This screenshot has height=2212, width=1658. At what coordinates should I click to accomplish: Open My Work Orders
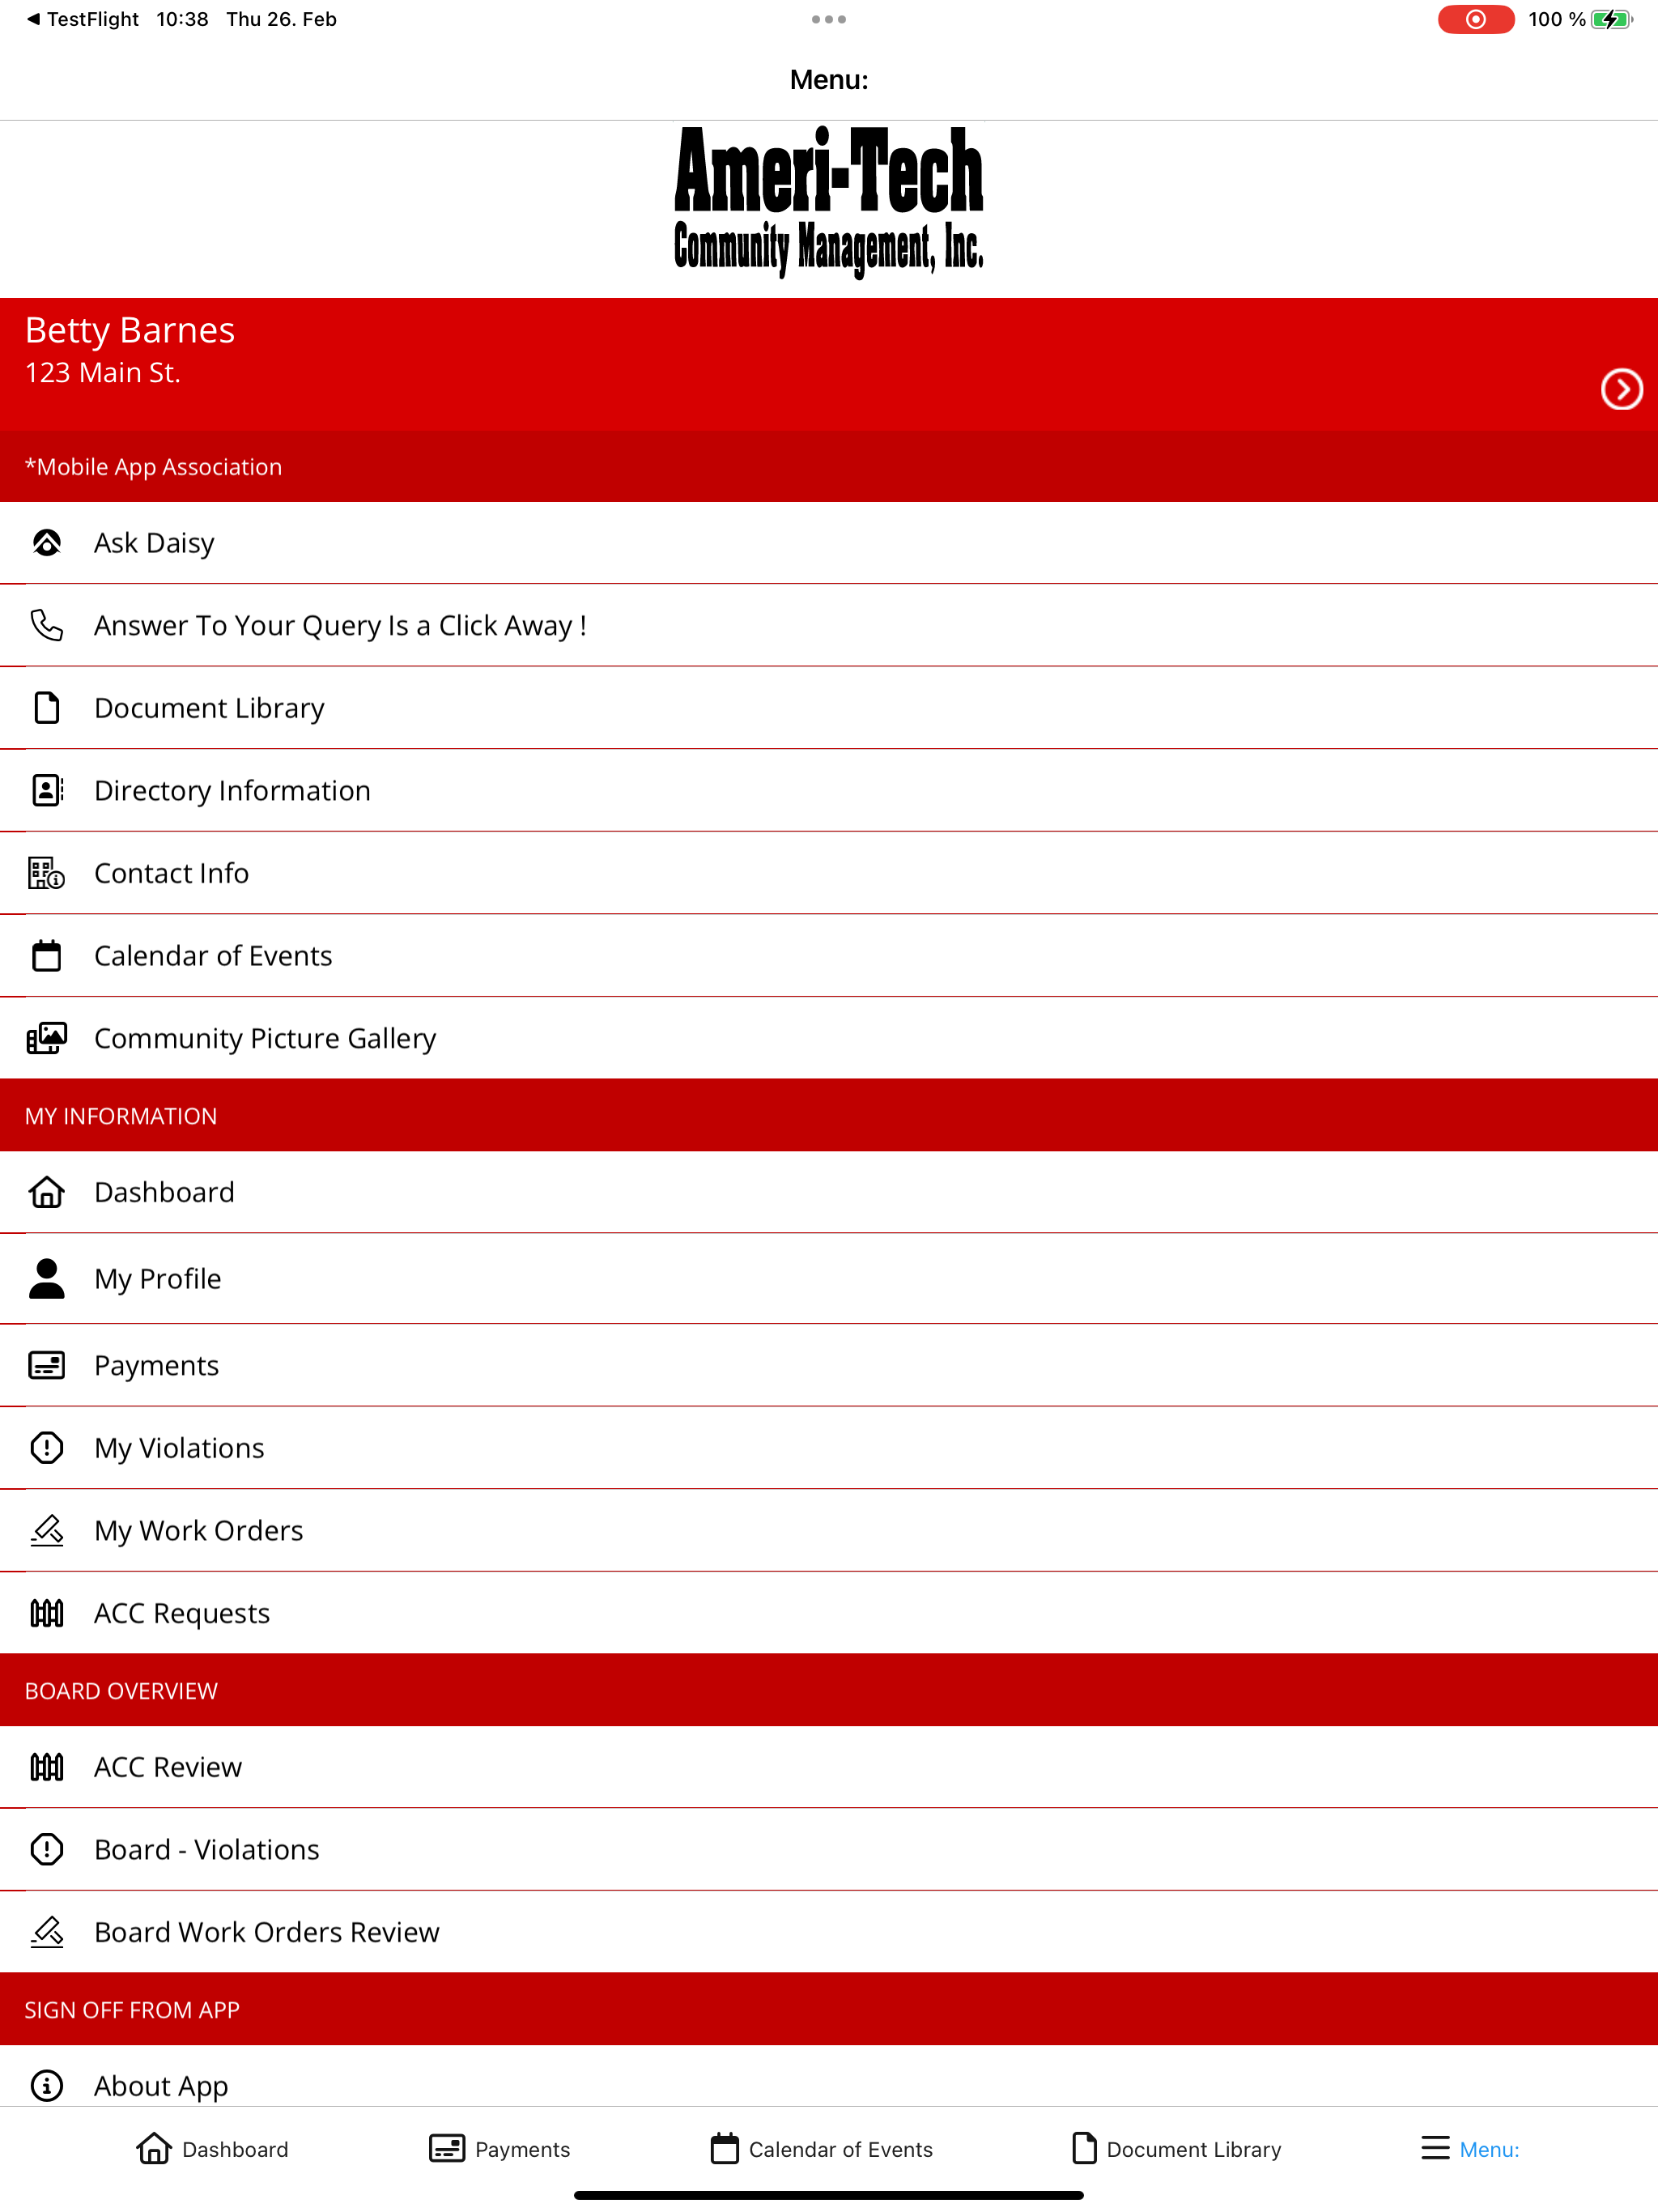coord(829,1530)
